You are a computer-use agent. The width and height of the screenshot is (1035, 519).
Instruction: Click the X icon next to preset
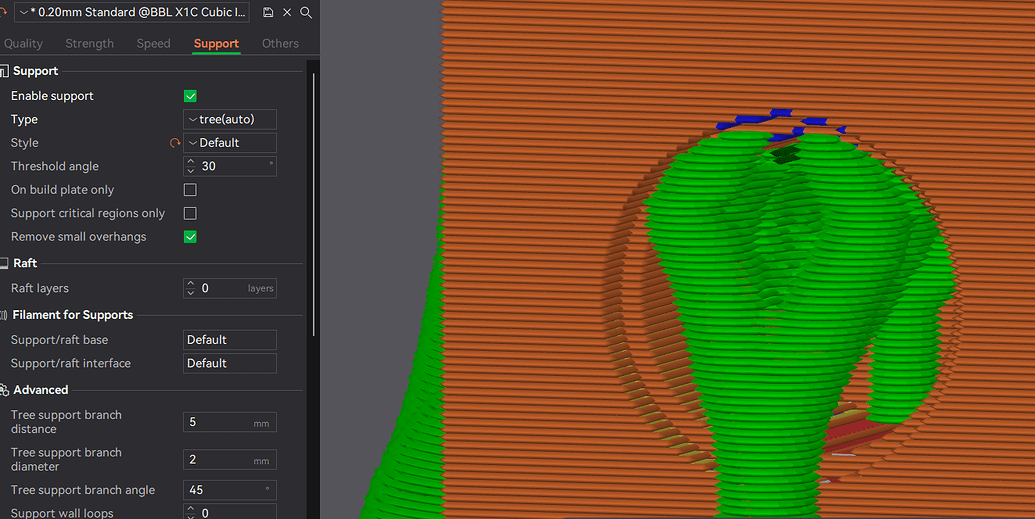click(x=287, y=13)
